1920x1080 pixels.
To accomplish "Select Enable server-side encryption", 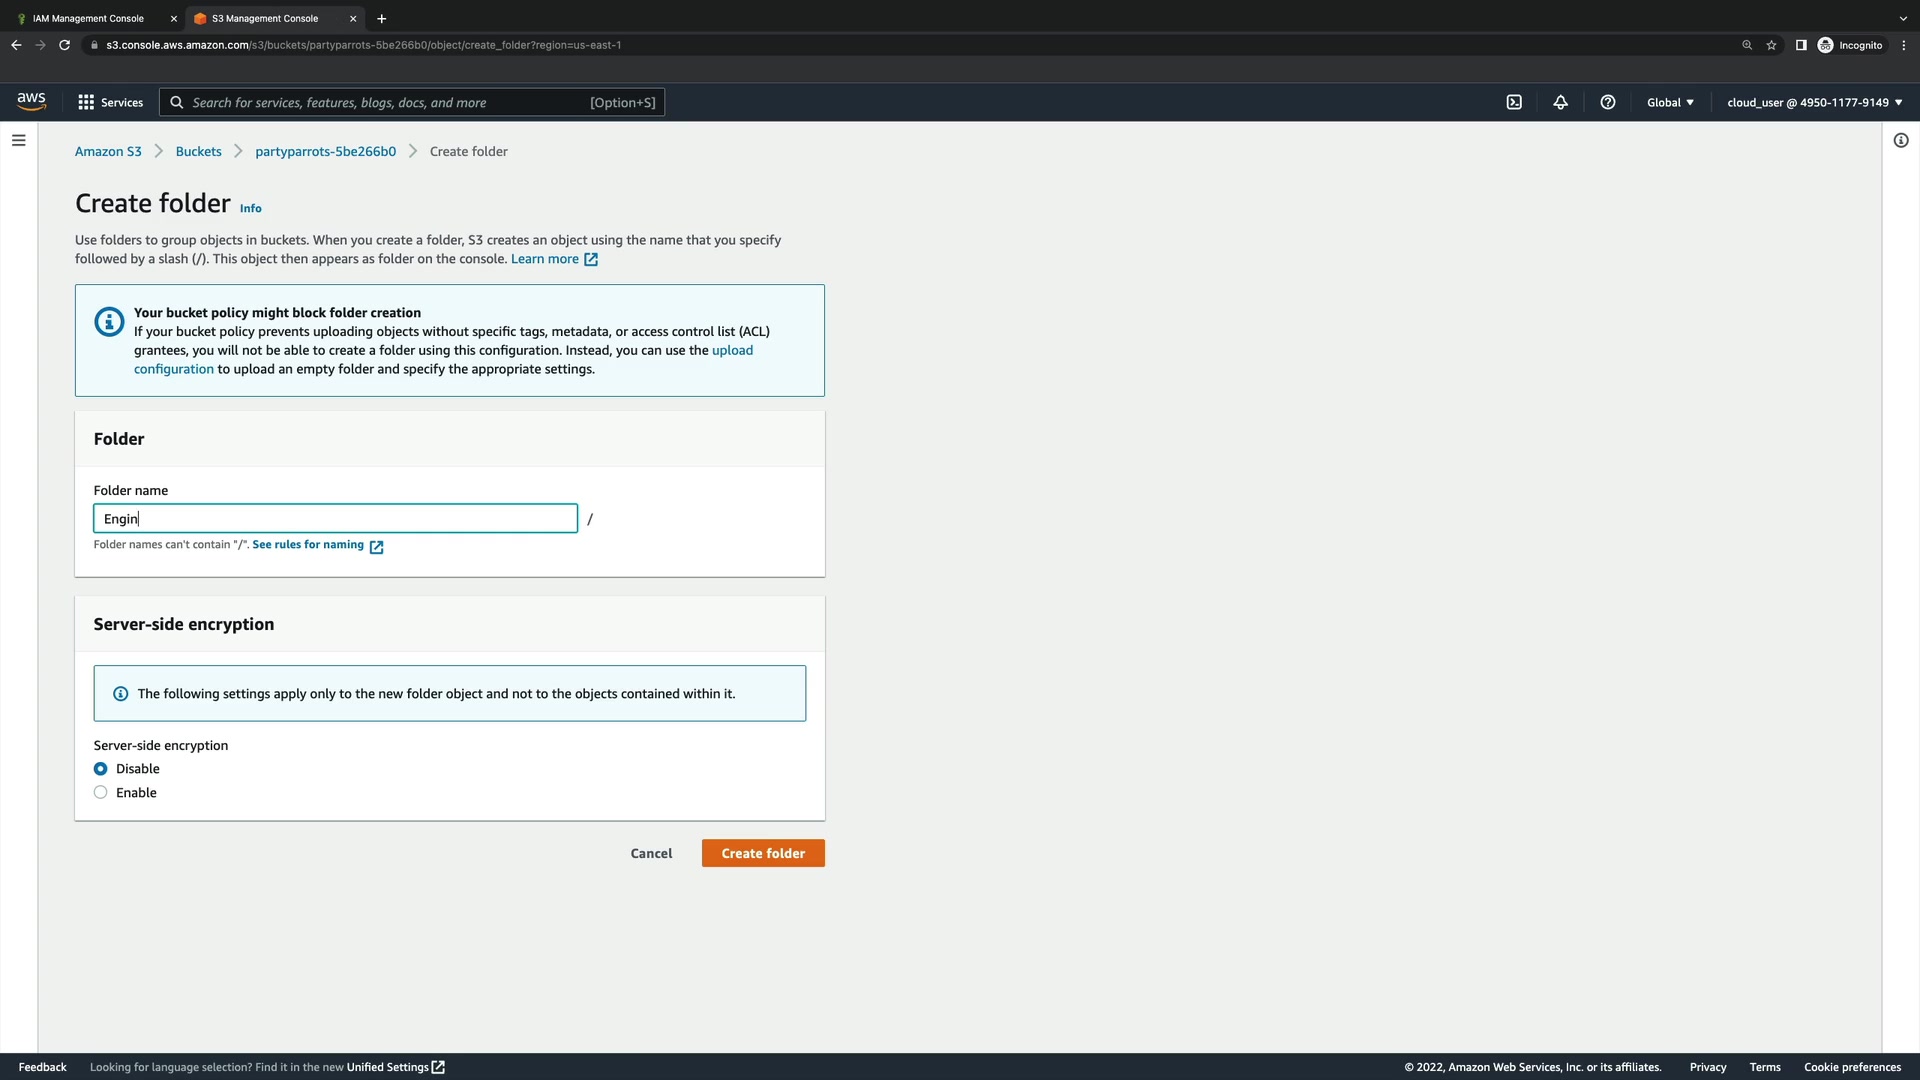I will (101, 793).
